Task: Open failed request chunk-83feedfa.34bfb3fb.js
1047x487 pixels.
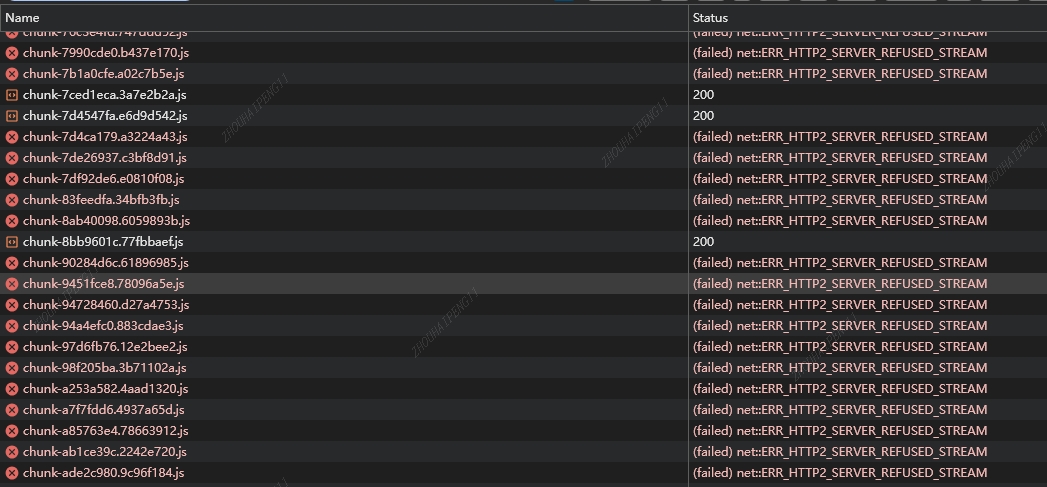Action: (x=101, y=200)
